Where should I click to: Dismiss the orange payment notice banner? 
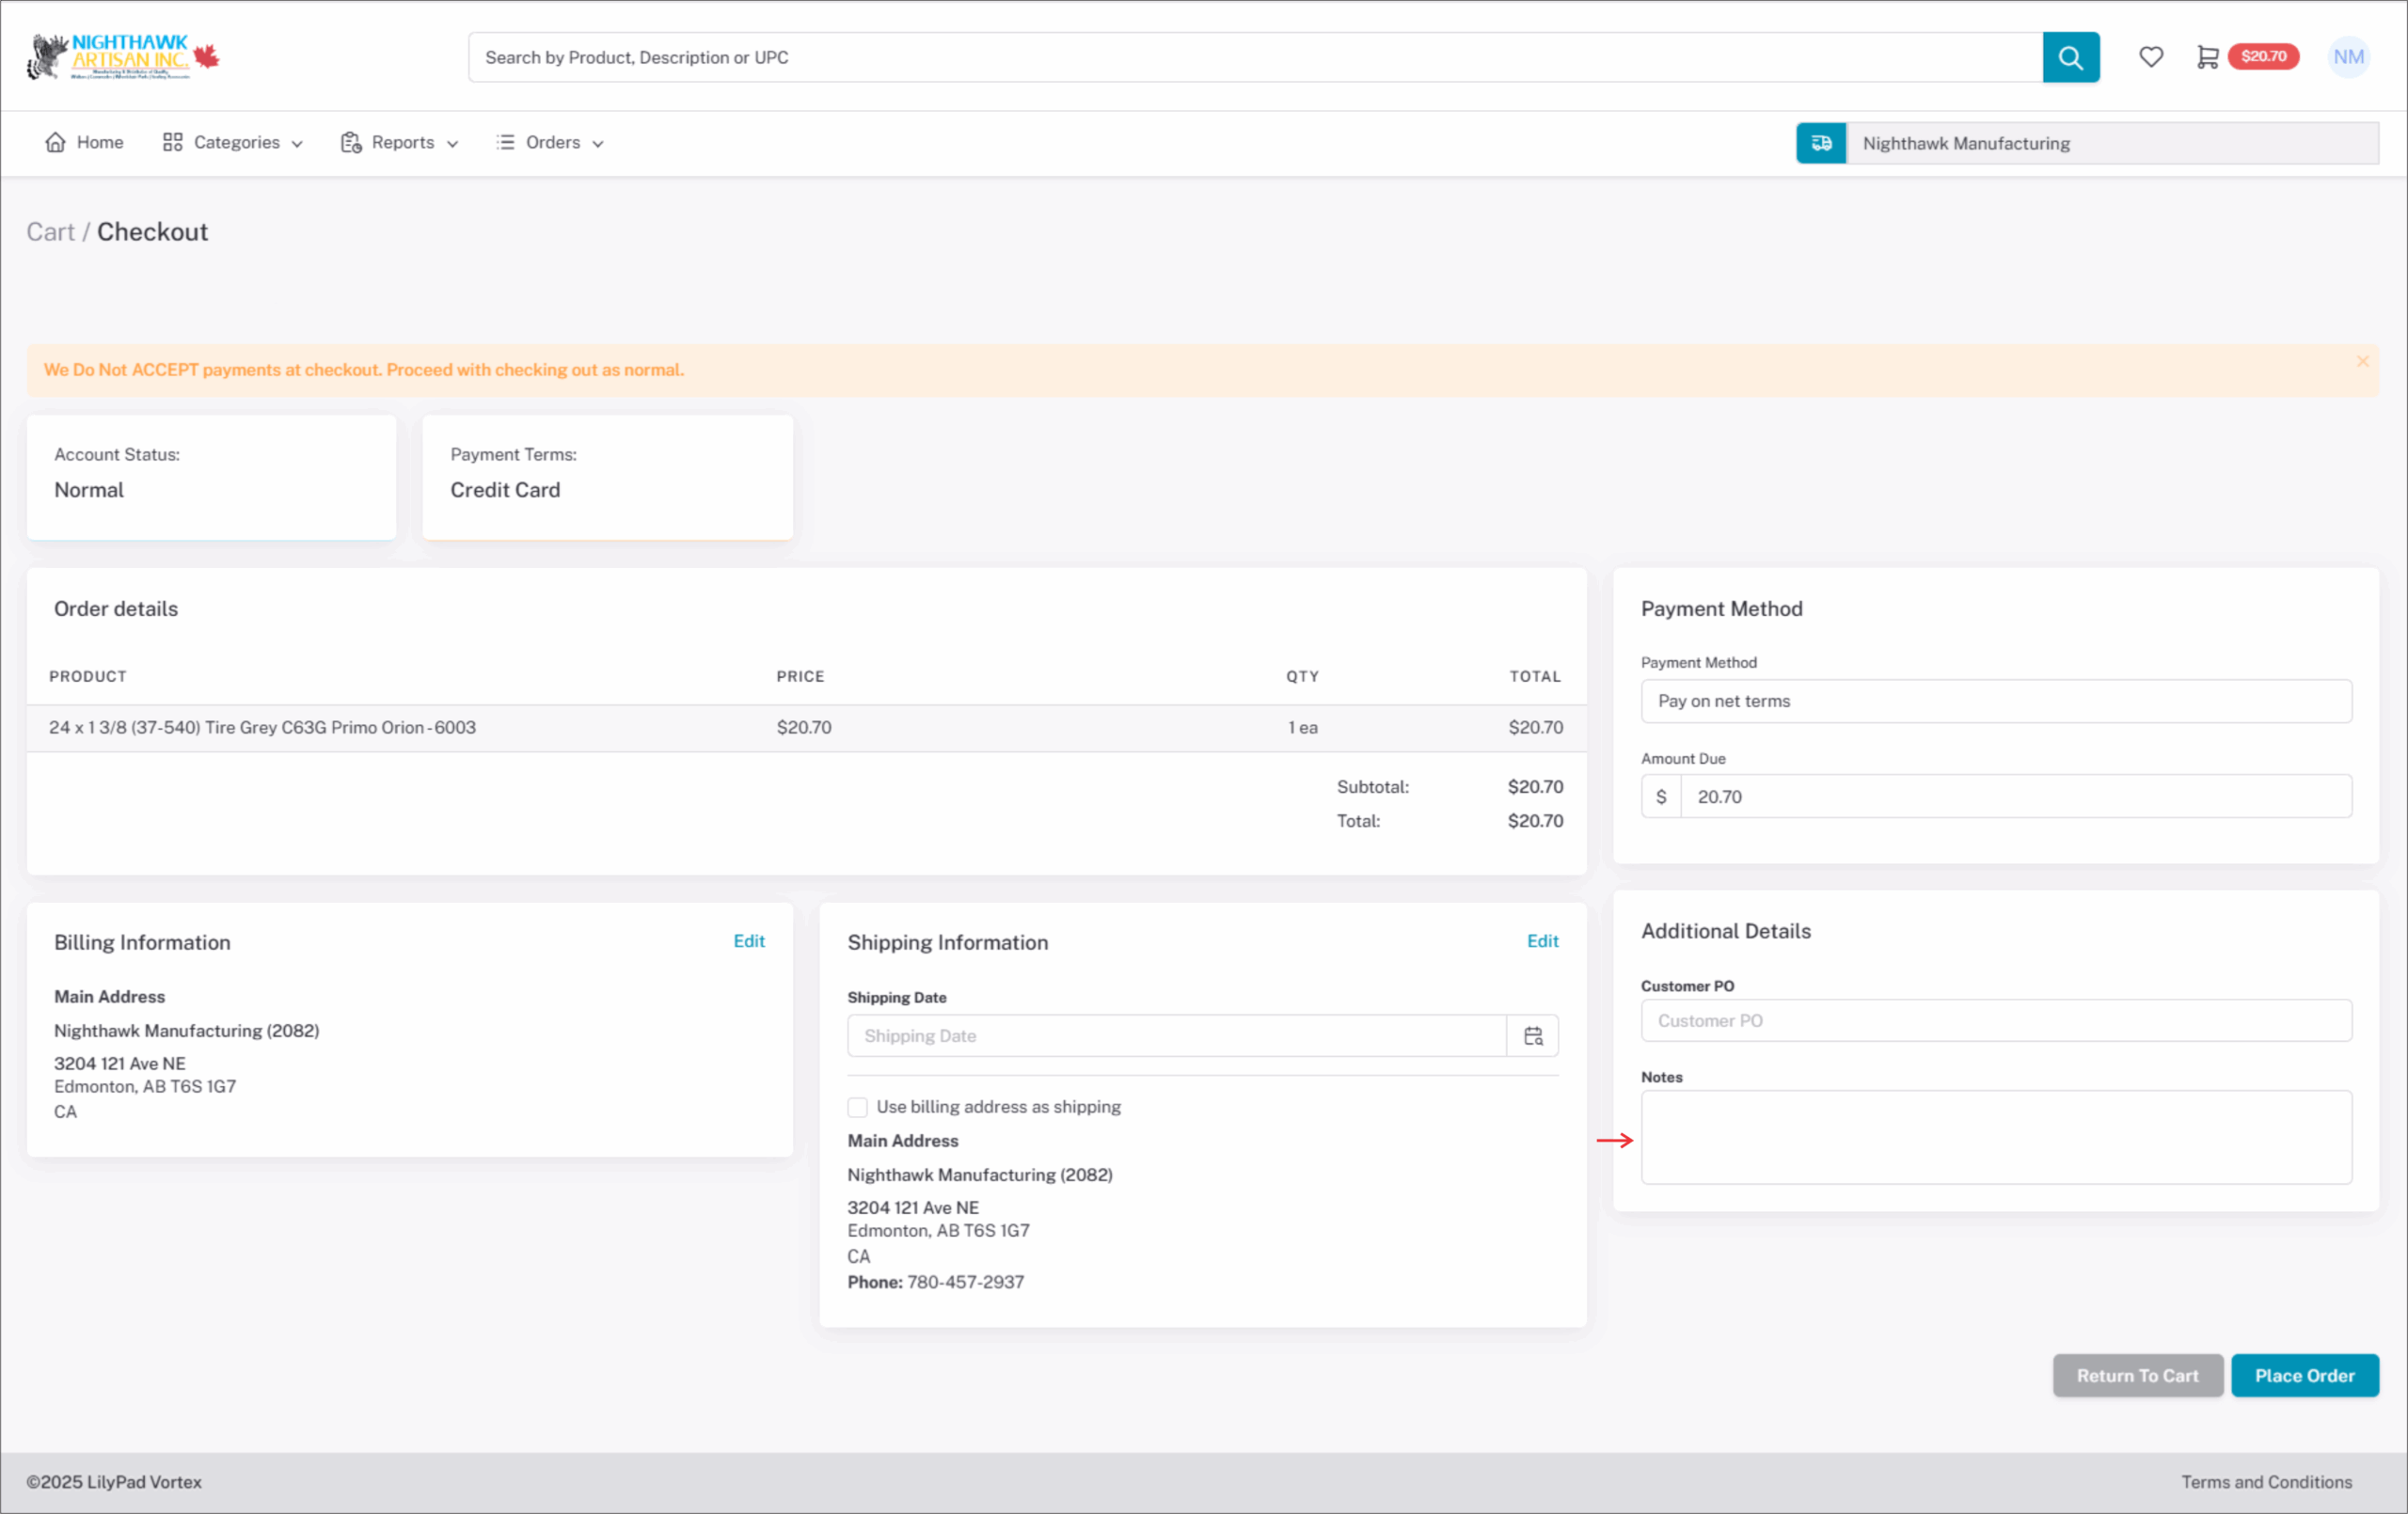(2363, 361)
